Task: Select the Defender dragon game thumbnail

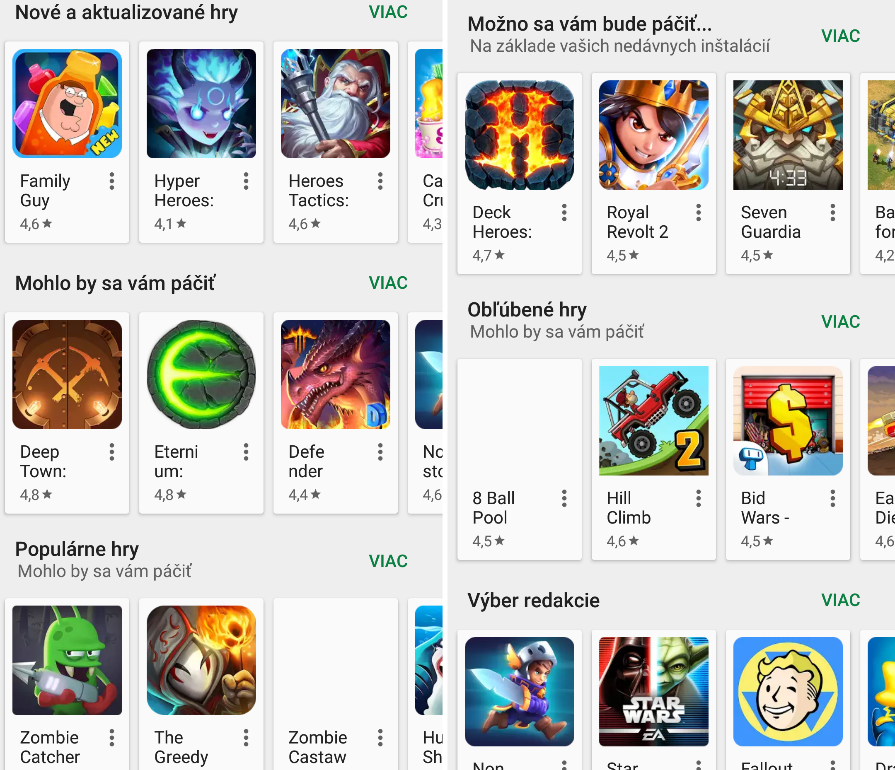Action: point(336,374)
